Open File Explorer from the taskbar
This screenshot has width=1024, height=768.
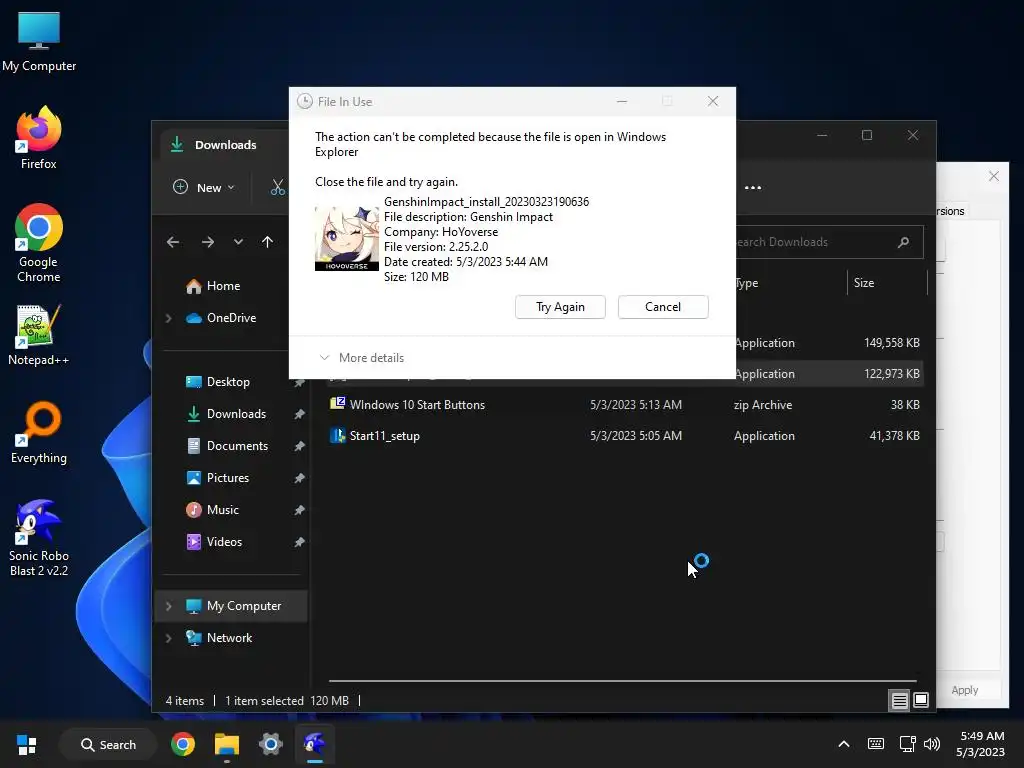coord(227,744)
